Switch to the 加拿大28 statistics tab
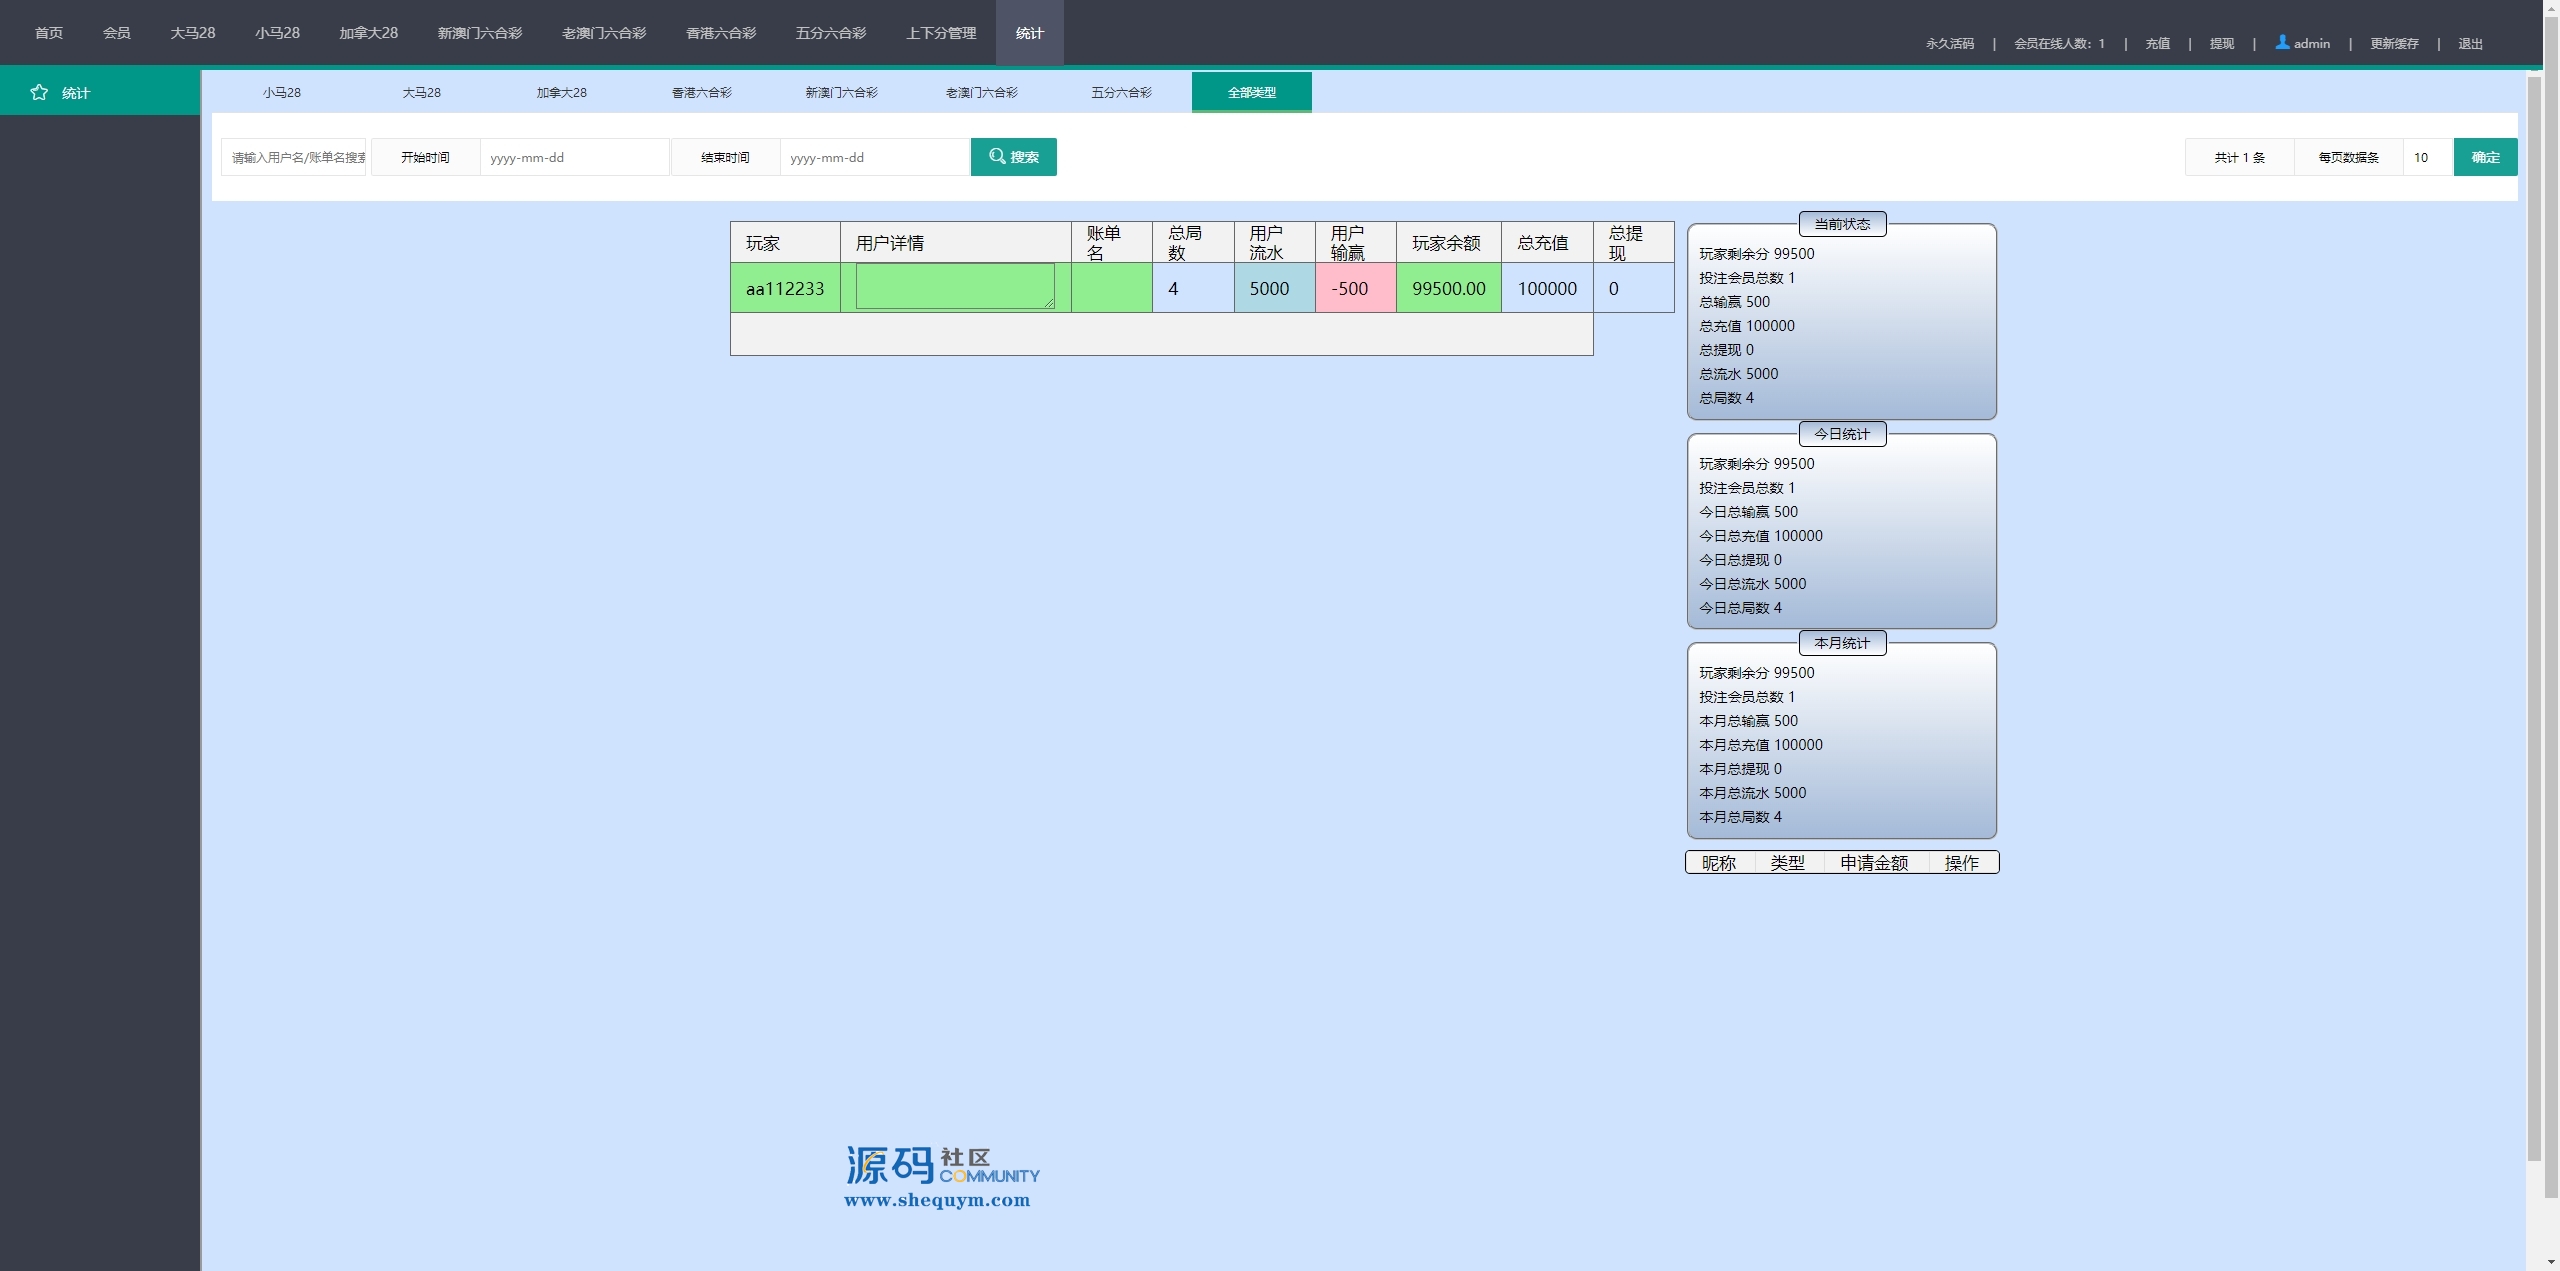 pos(562,92)
